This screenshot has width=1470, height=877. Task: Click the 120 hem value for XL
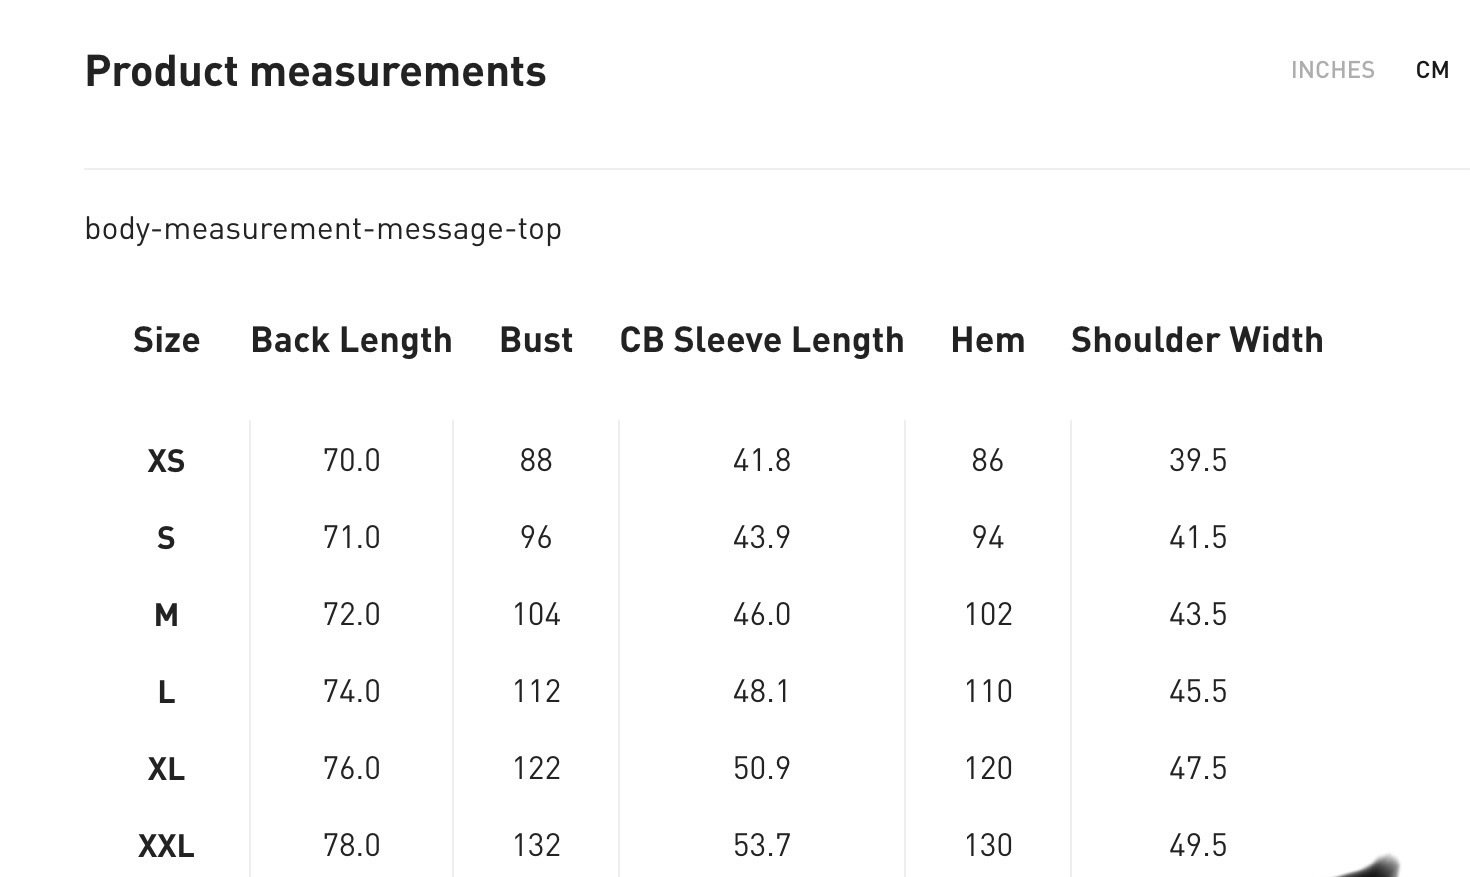[988, 768]
